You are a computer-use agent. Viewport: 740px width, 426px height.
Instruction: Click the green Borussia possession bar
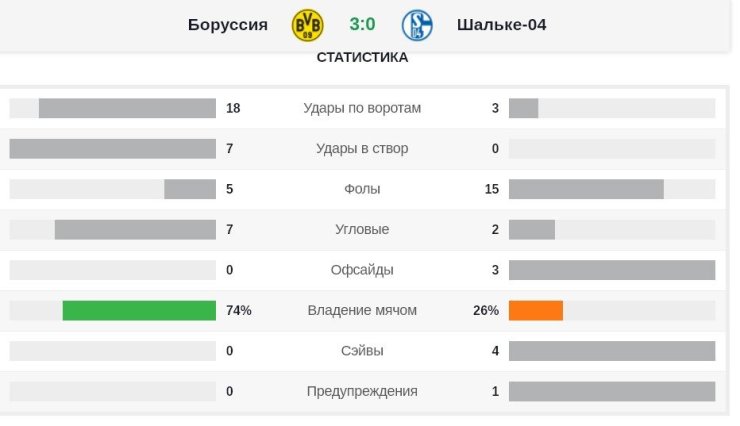(x=139, y=311)
